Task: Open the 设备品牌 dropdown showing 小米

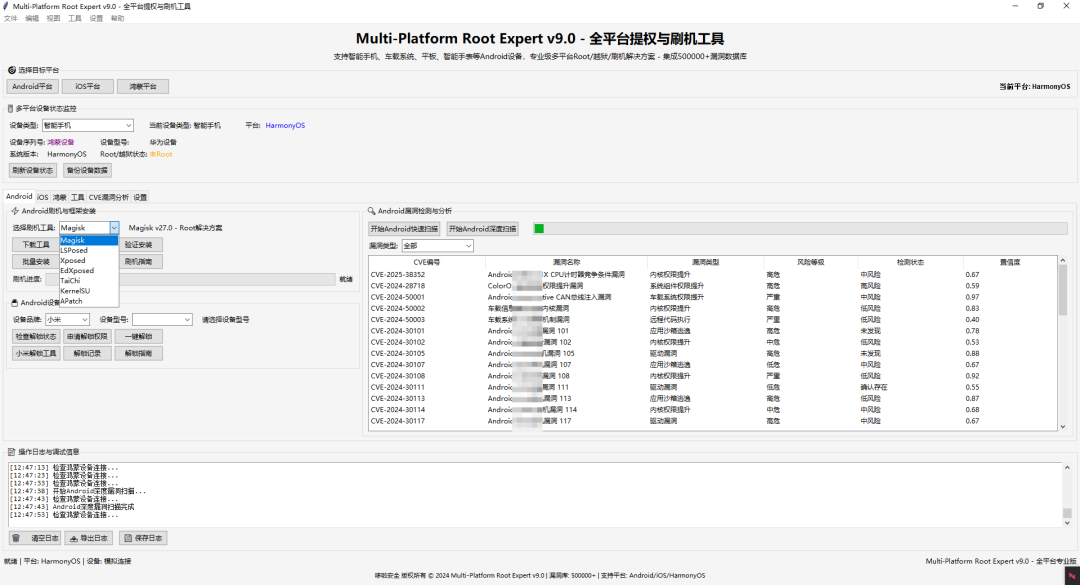Action: [x=68, y=320]
